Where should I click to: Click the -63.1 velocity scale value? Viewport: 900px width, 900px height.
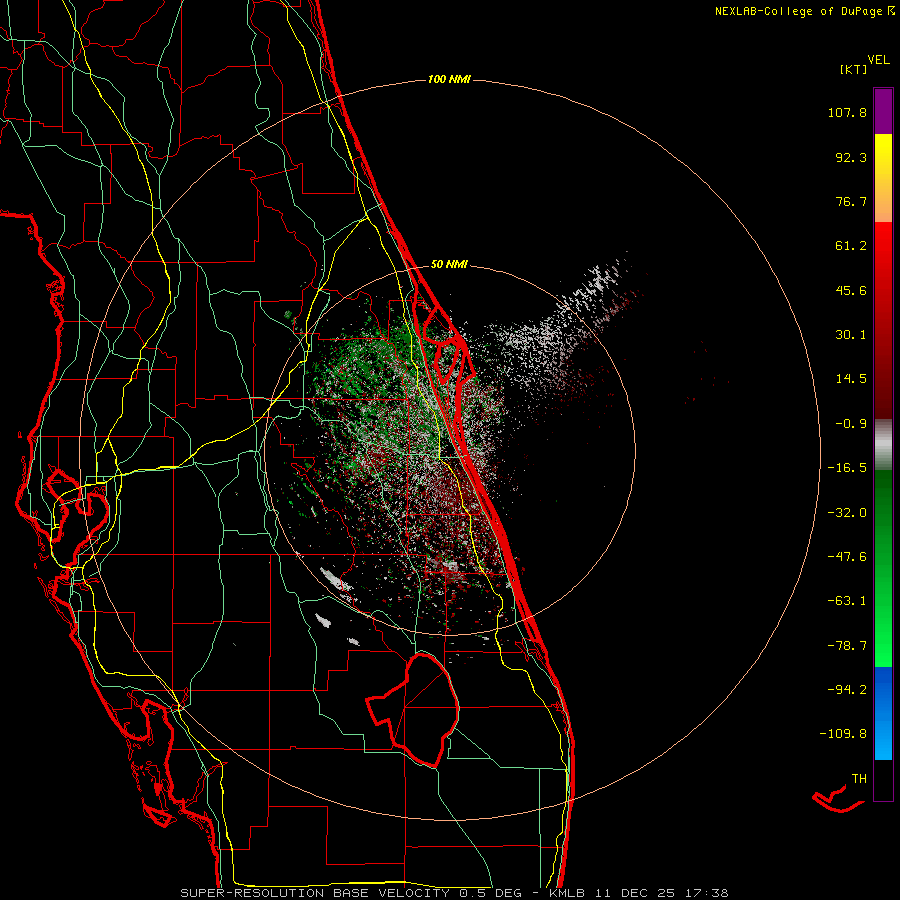point(847,601)
